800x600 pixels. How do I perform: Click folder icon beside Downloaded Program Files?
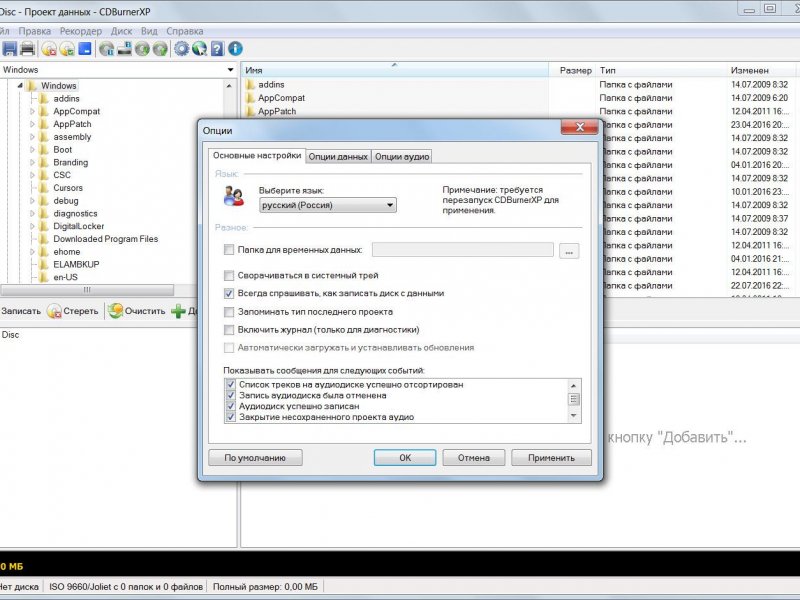click(x=44, y=239)
